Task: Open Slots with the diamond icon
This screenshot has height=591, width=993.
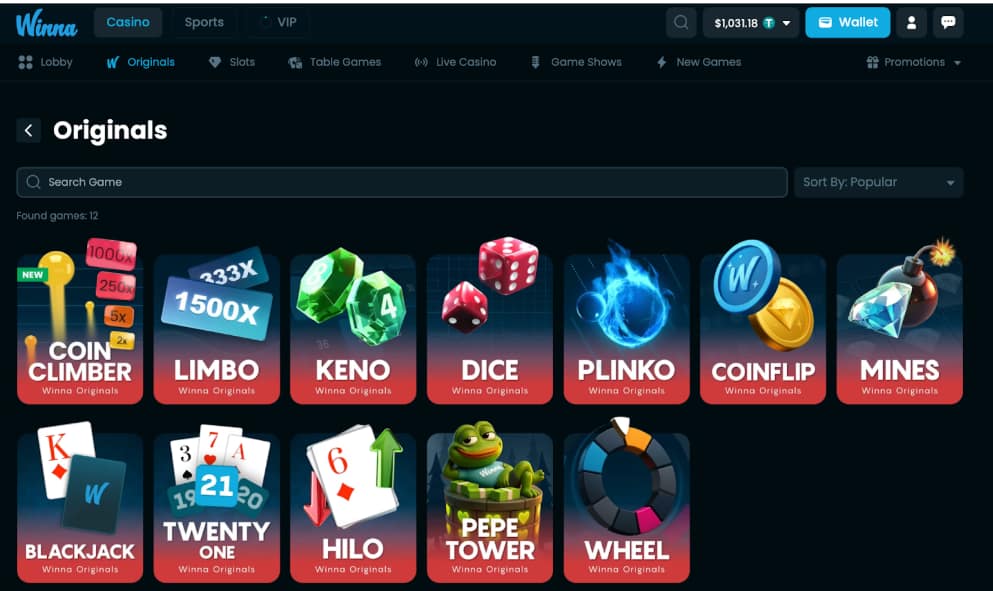Action: point(232,62)
